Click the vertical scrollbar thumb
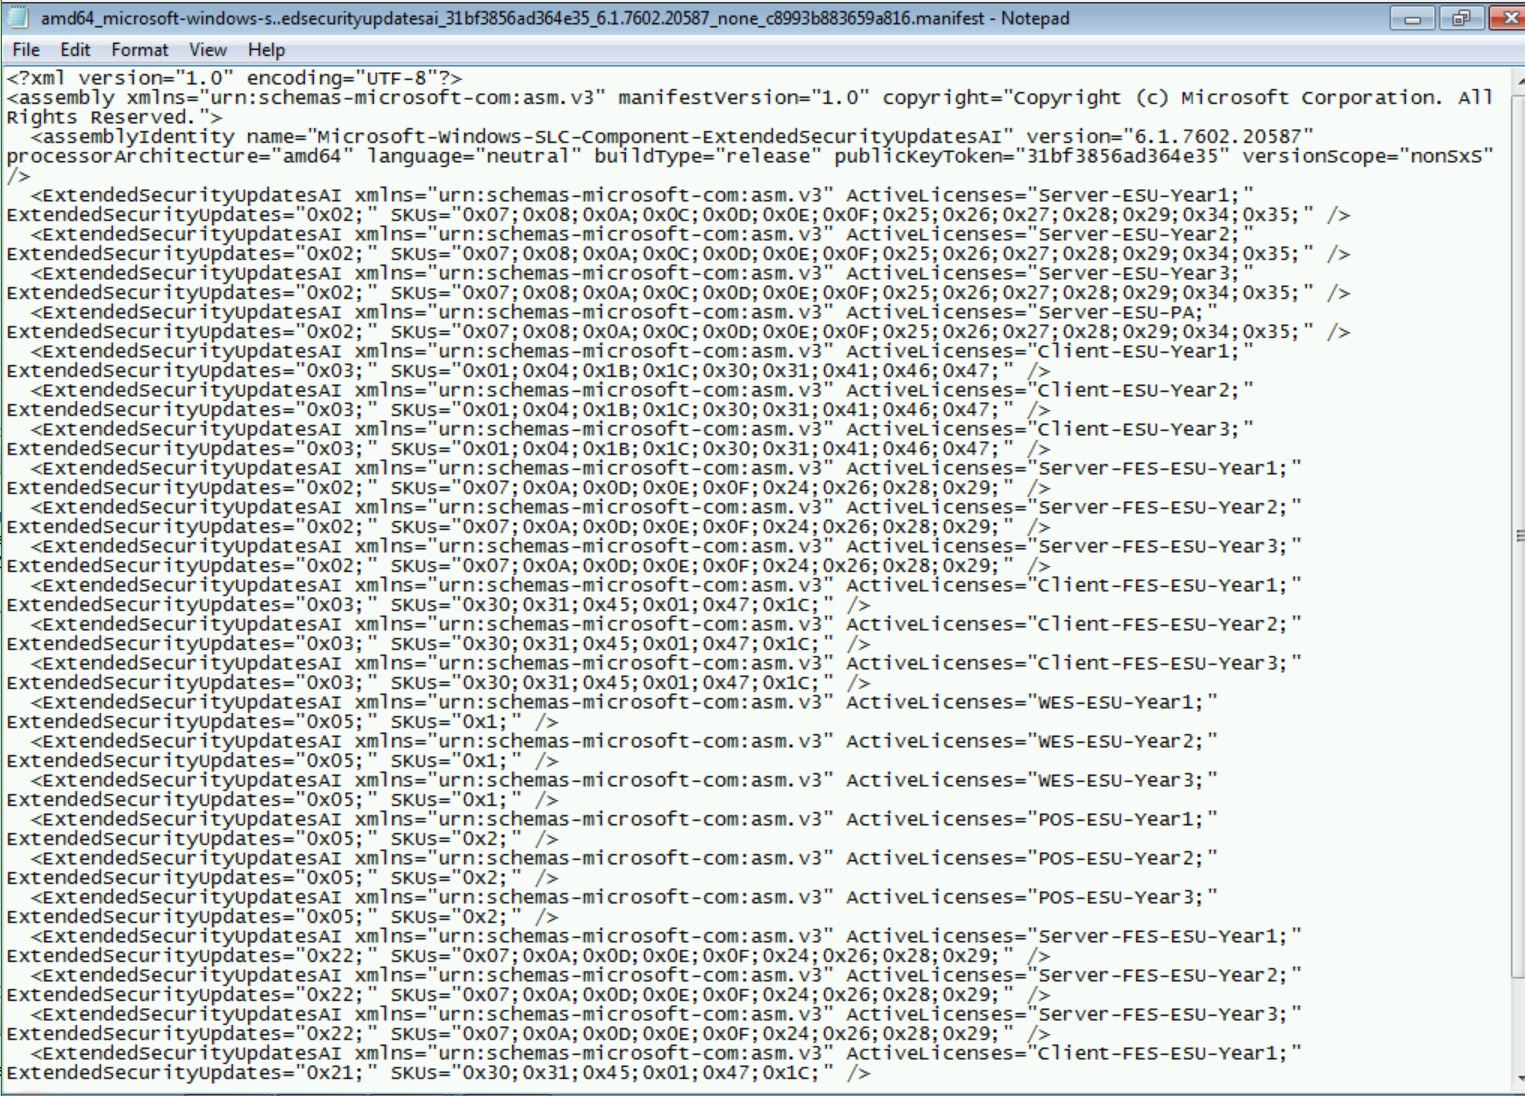The image size is (1525, 1096). 1519,536
